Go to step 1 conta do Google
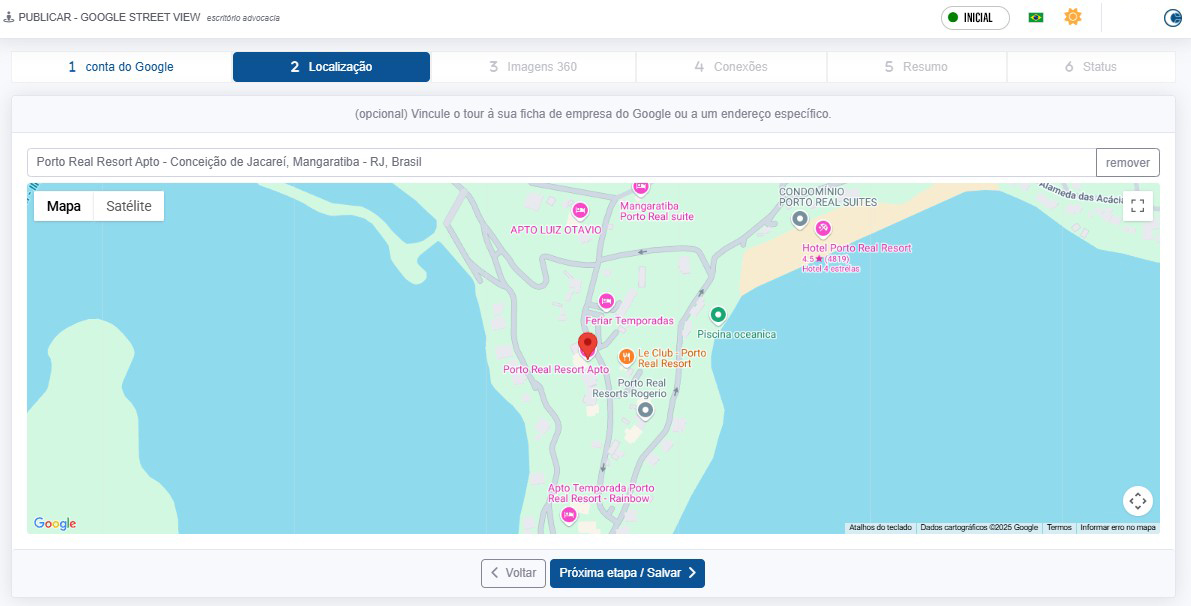This screenshot has height=606, width=1191. (x=121, y=67)
